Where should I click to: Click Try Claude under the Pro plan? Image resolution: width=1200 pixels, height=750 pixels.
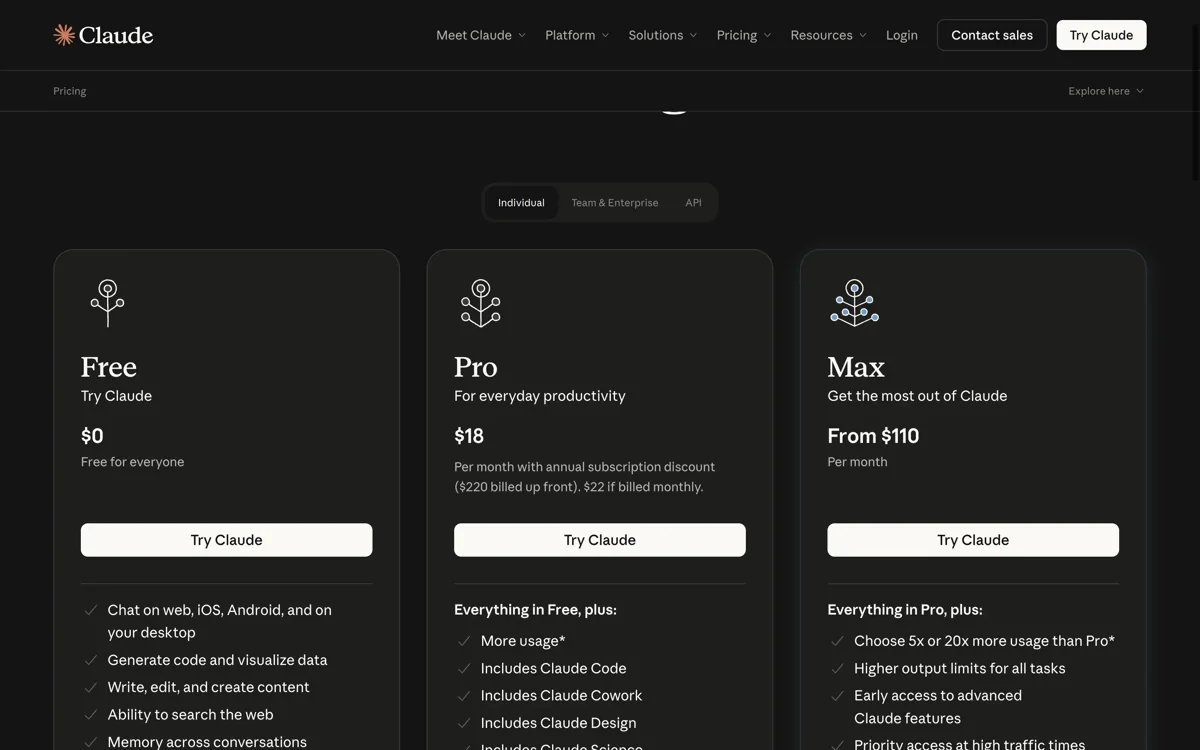coord(600,540)
